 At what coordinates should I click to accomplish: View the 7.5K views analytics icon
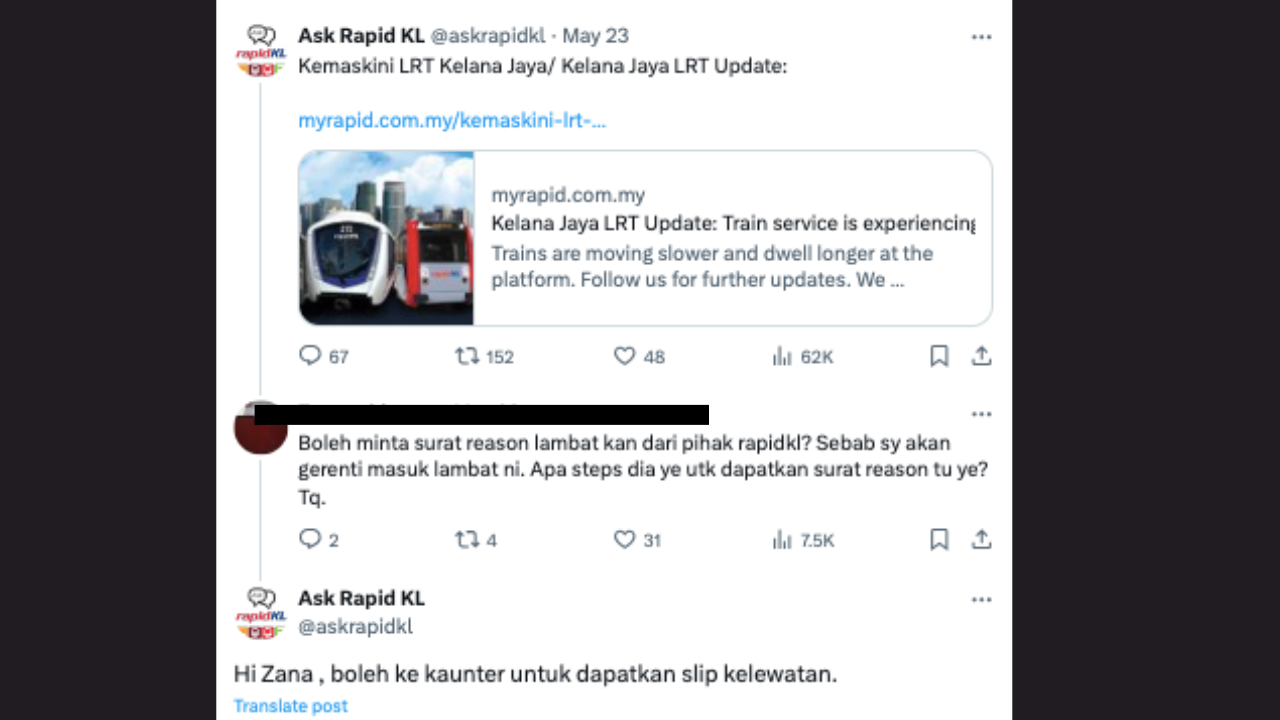782,539
